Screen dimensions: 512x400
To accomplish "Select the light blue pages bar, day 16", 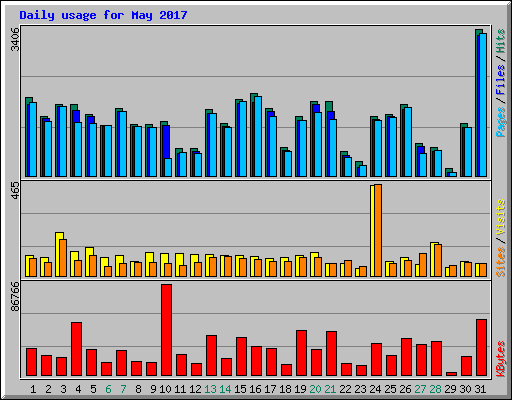I will [258, 136].
